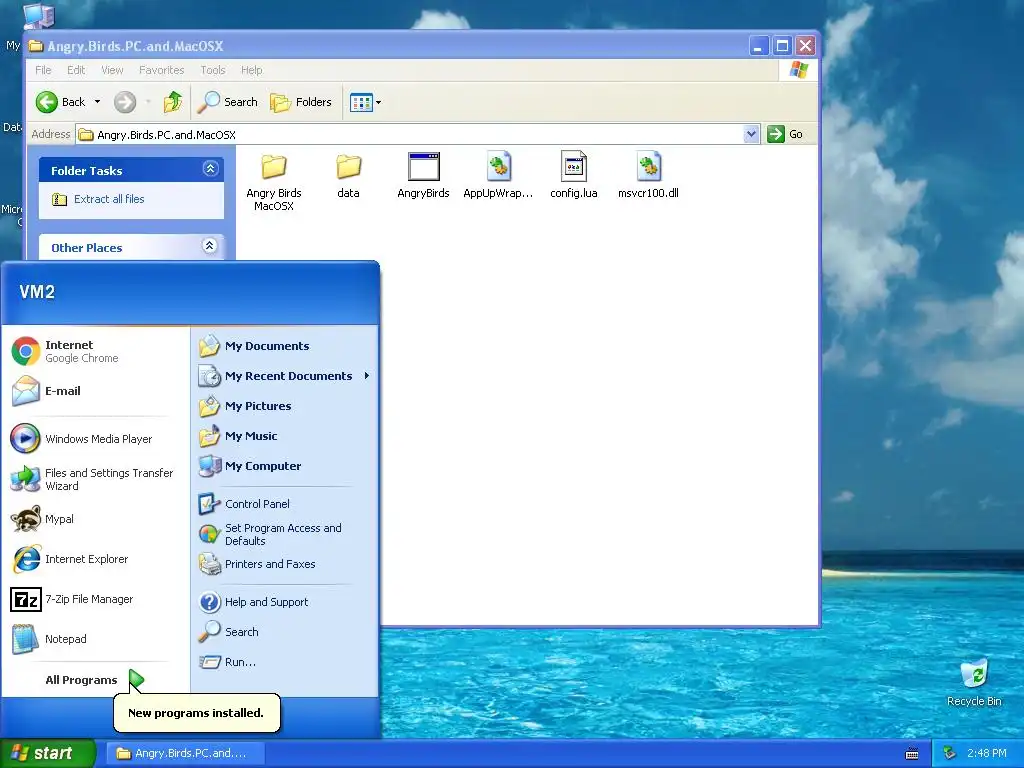Open the View menu
Viewport: 1024px width, 768px height.
click(x=112, y=70)
